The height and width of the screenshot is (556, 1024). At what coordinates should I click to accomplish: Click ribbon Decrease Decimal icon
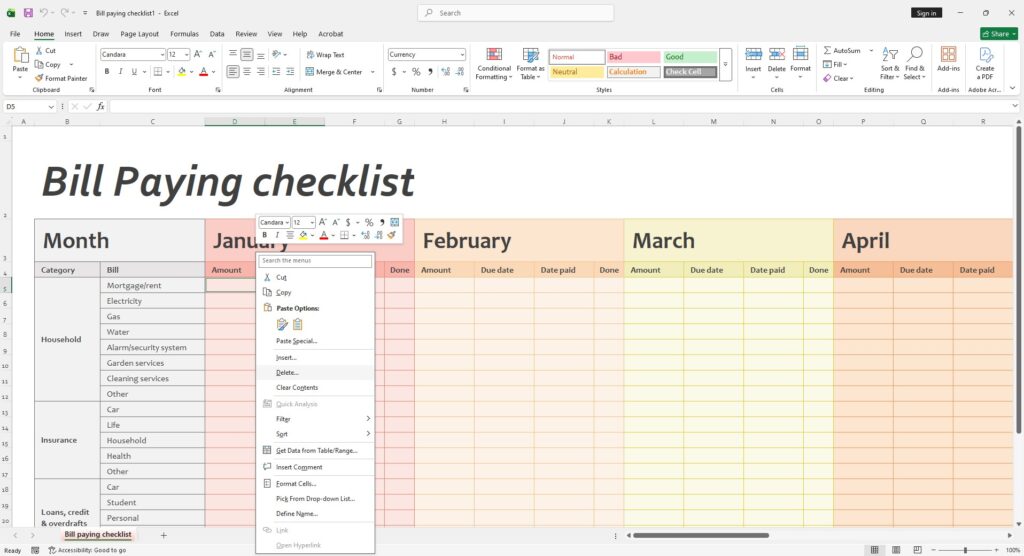coord(460,71)
